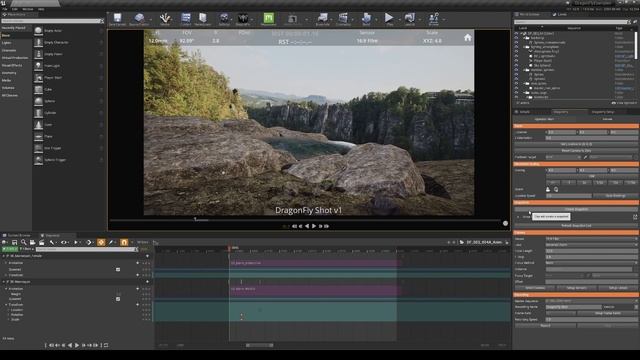Open the File menu
The image size is (640, 360).
[4, 9]
